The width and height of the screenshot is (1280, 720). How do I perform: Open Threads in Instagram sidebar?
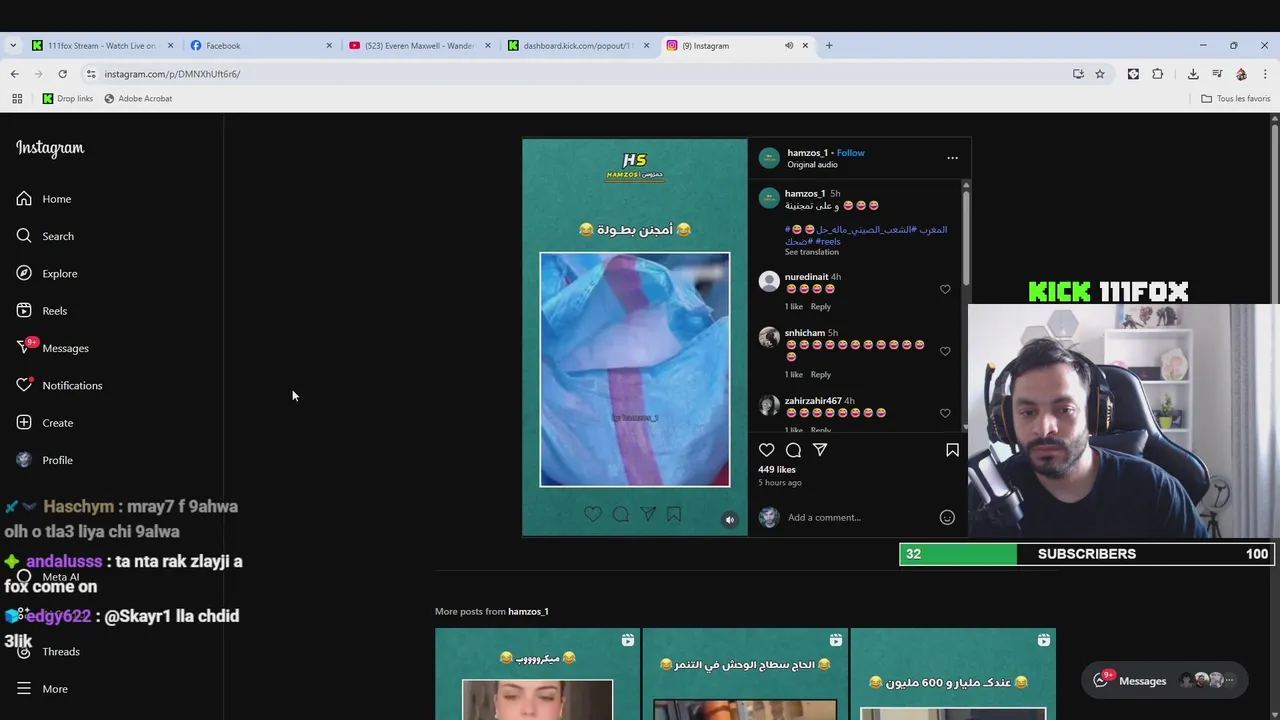coord(48,651)
